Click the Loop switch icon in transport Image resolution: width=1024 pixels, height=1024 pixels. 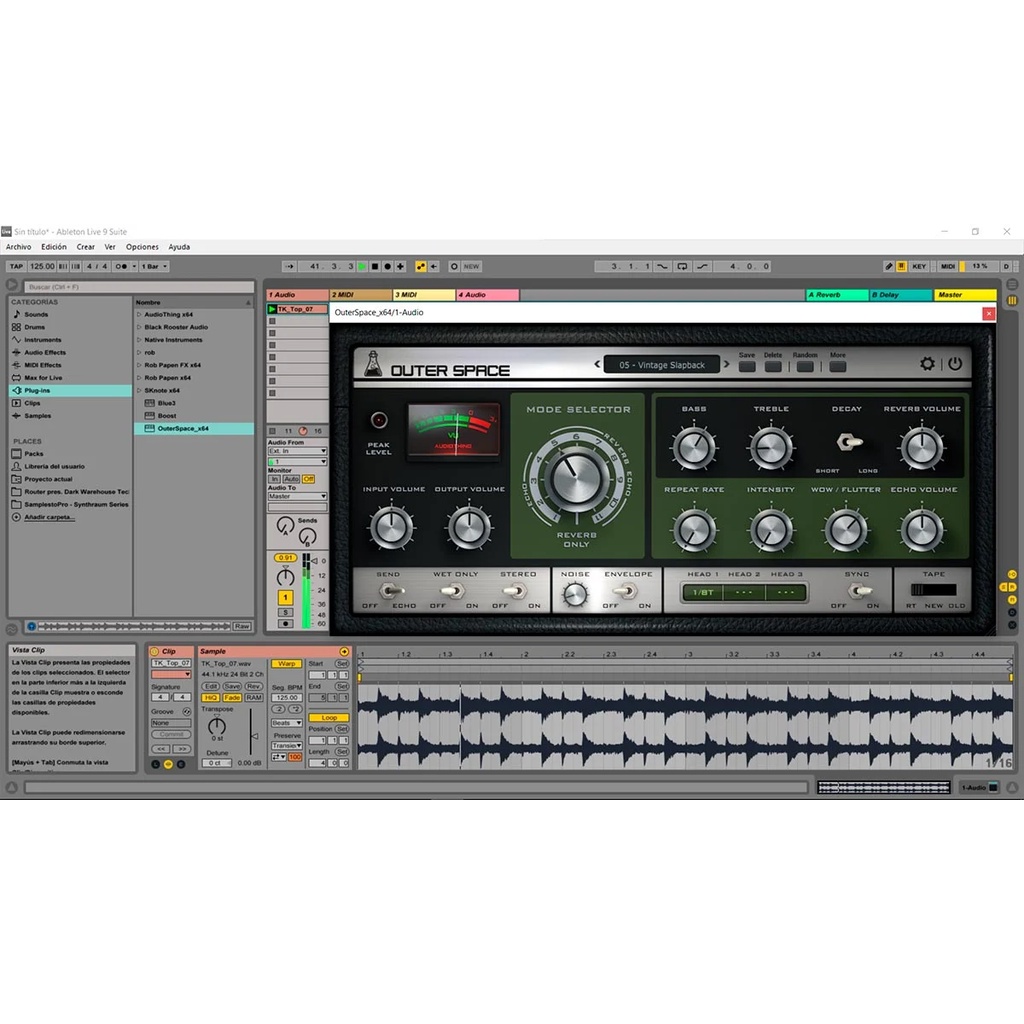682,266
